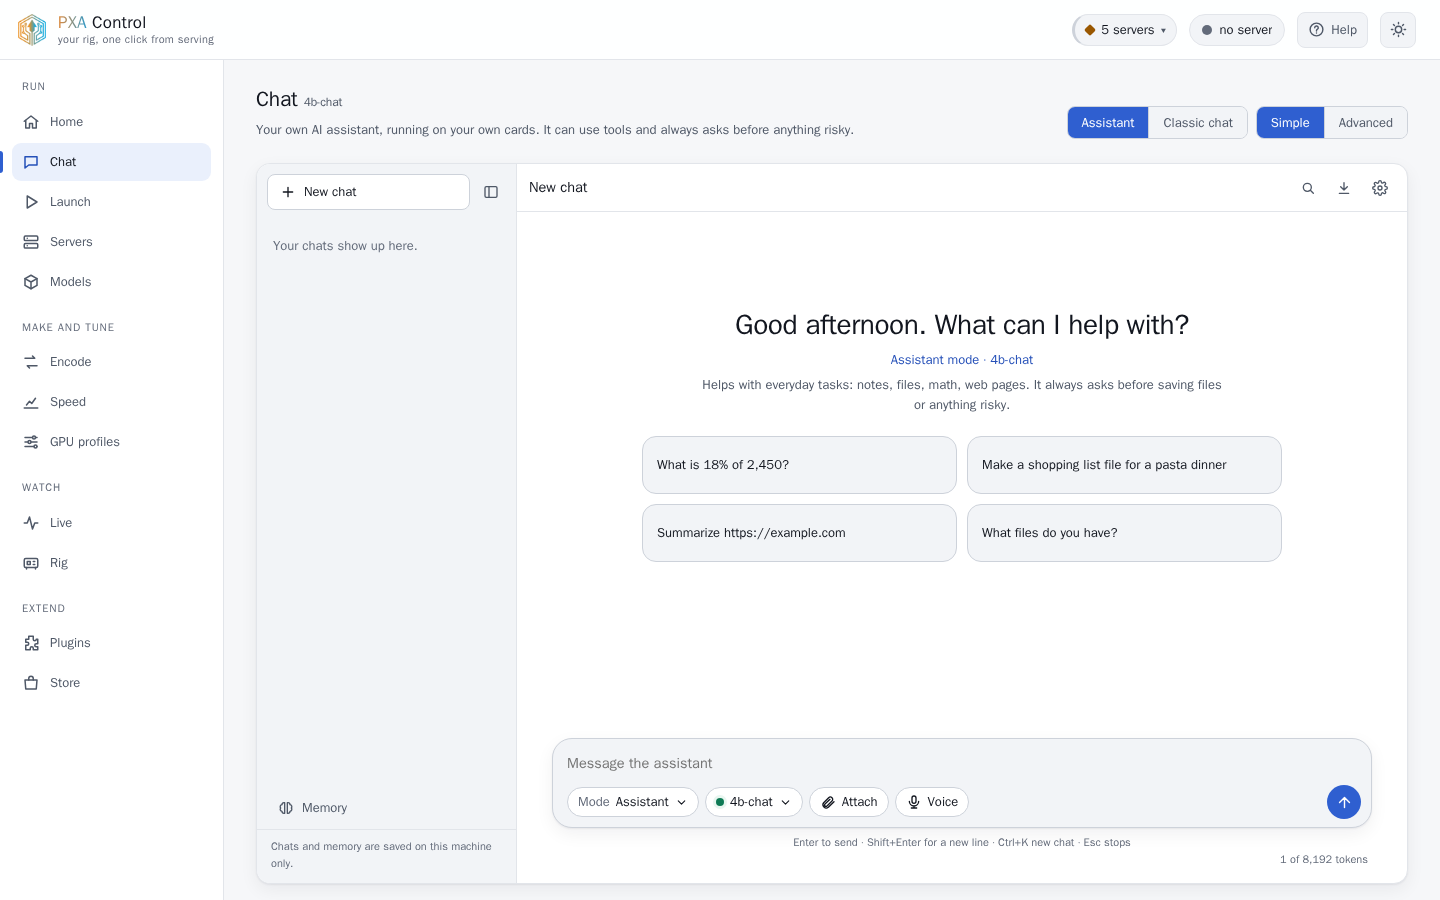Select the Advanced view toggle
This screenshot has height=900, width=1440.
(x=1365, y=123)
